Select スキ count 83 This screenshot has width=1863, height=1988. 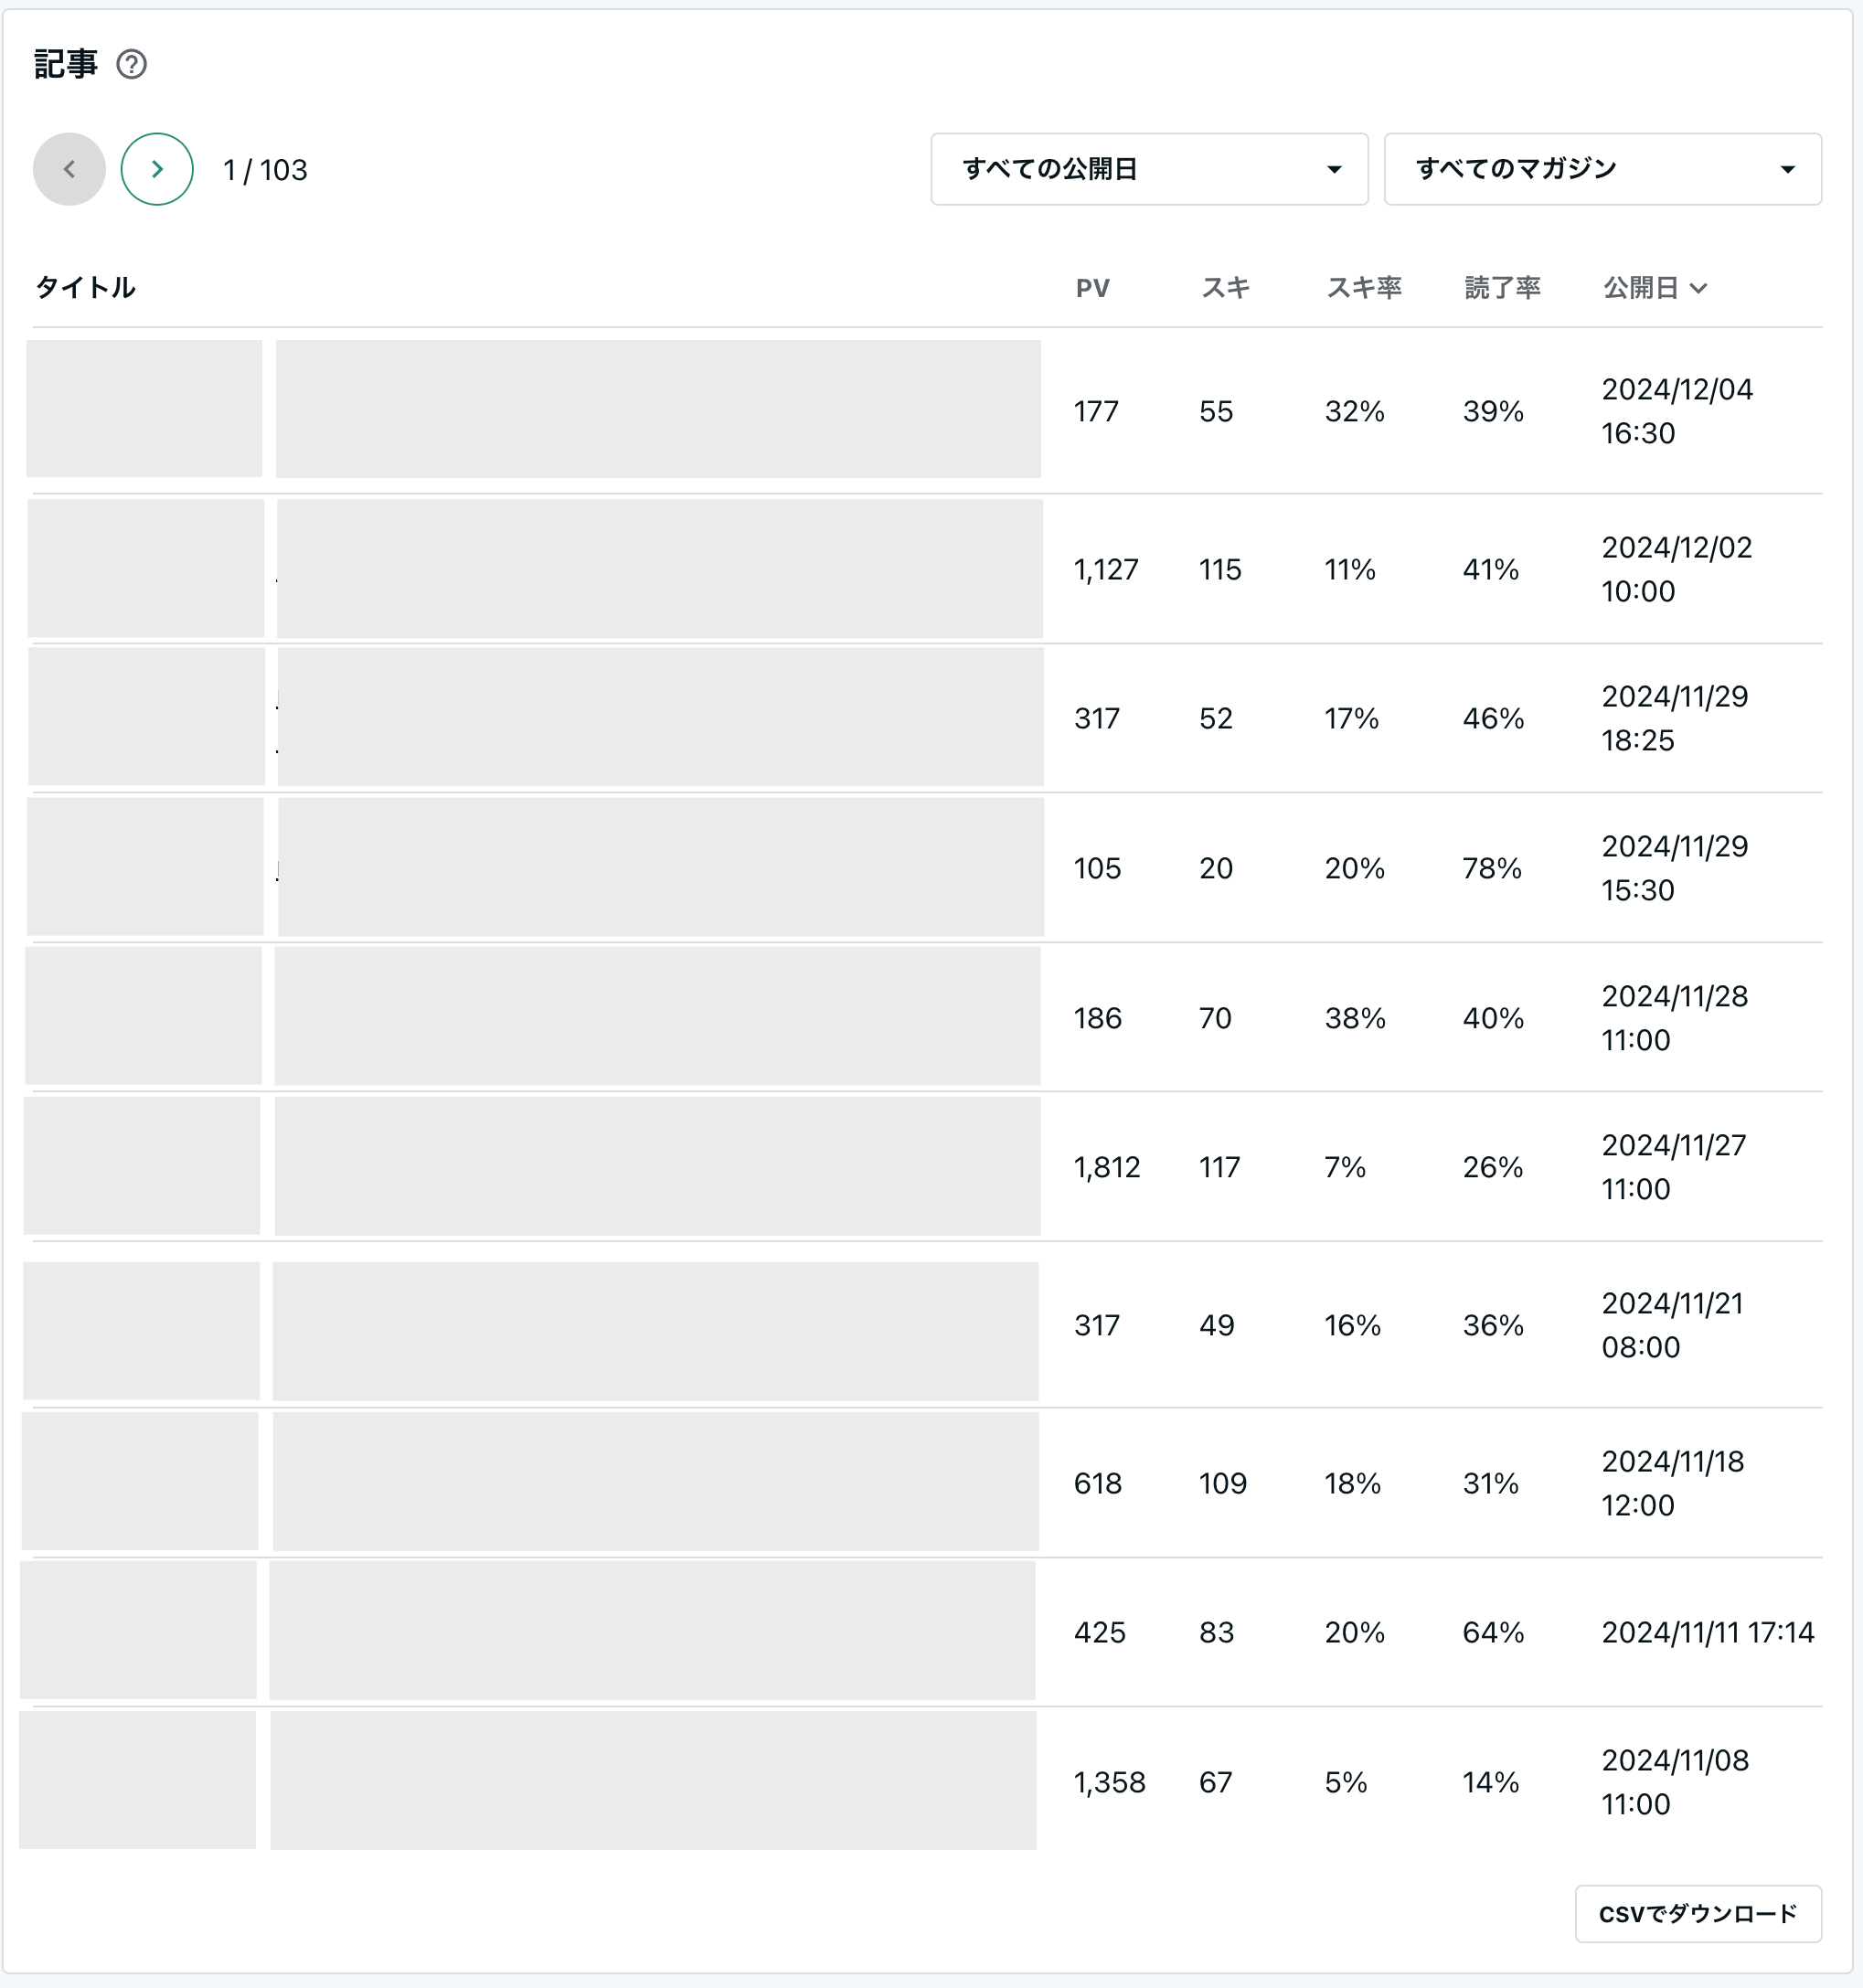(1216, 1632)
